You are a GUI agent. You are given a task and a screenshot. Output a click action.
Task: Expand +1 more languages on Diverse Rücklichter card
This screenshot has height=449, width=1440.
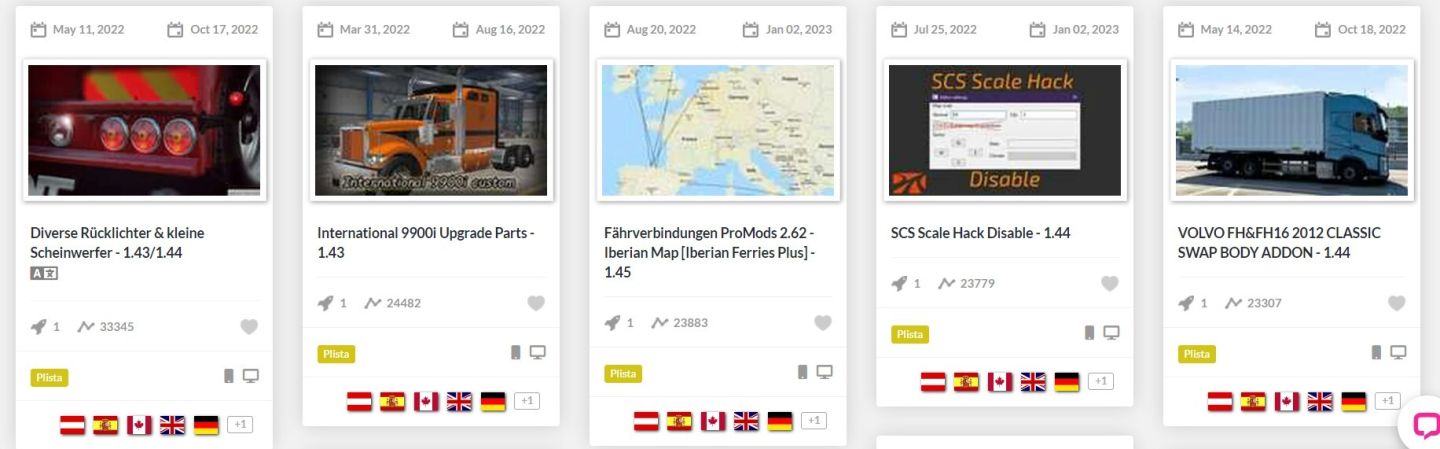coord(240,425)
